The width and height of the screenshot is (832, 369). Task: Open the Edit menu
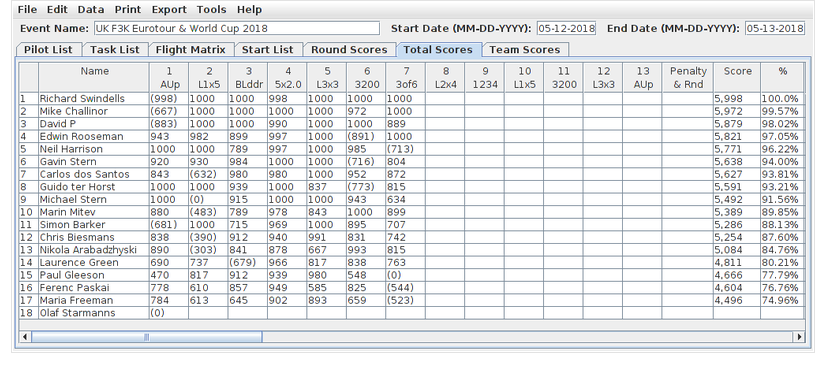click(57, 10)
